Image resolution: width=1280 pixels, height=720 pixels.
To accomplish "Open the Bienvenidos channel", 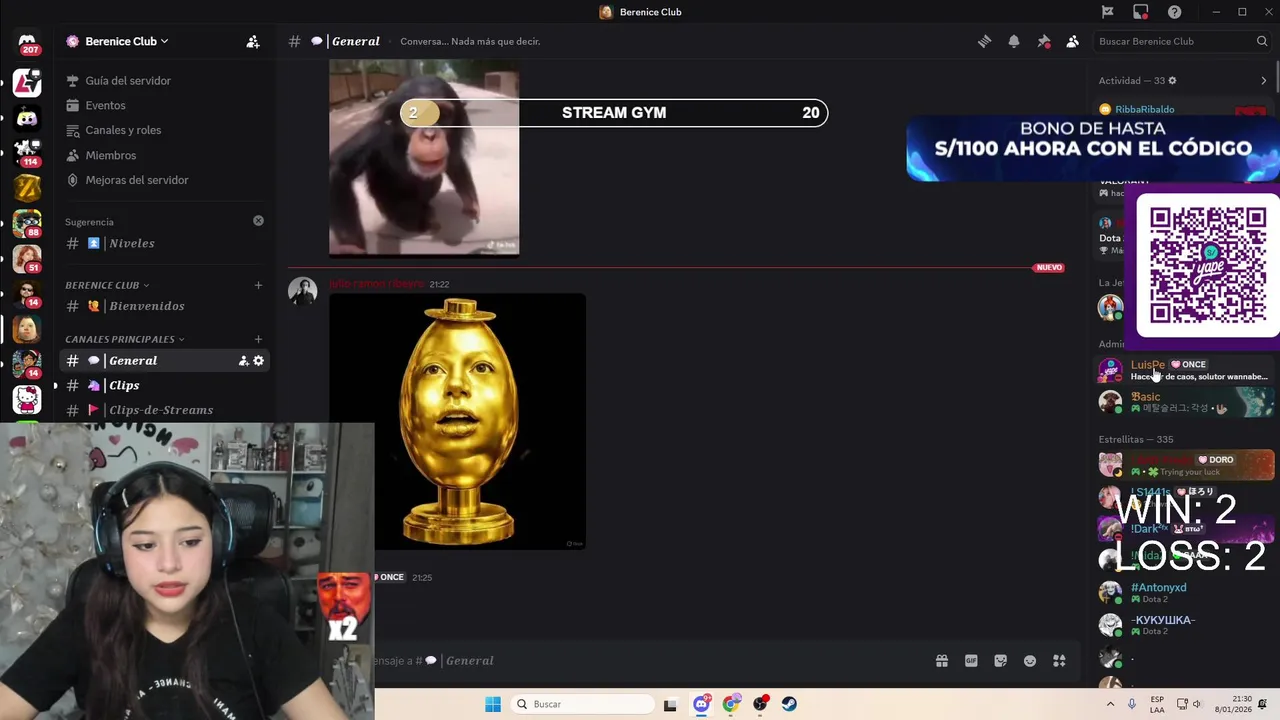I will tap(165, 306).
